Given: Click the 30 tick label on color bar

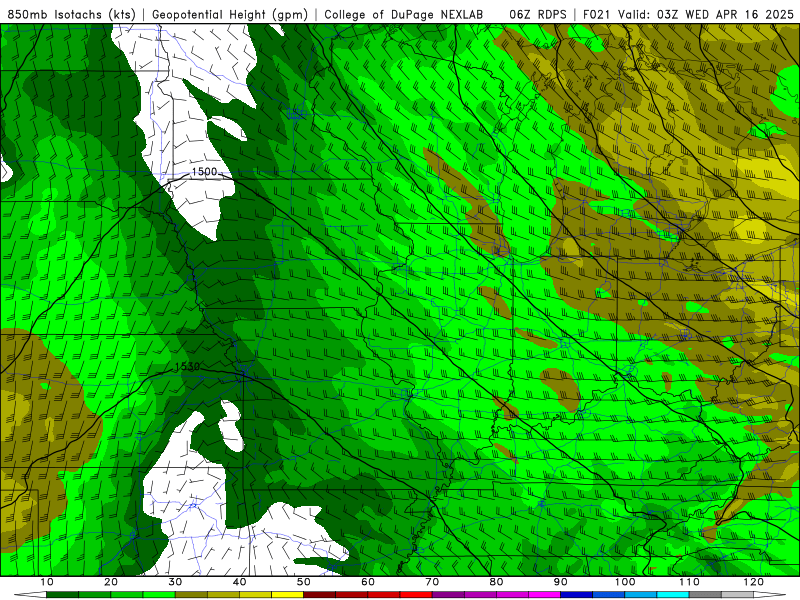Looking at the screenshot, I should click(x=175, y=582).
